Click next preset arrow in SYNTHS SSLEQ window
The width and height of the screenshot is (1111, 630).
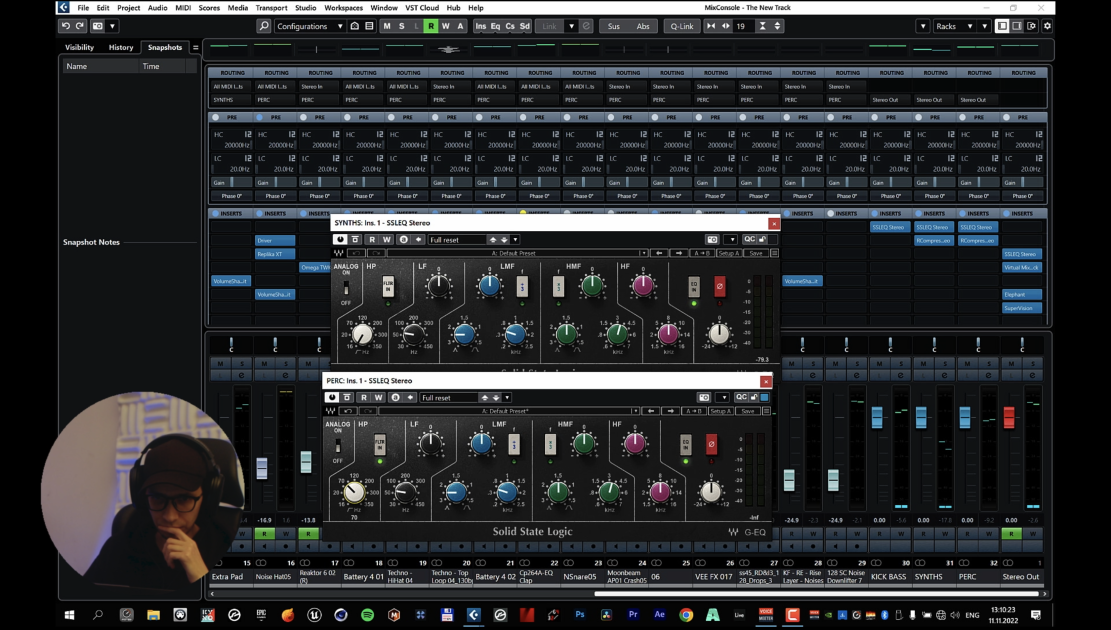point(679,253)
